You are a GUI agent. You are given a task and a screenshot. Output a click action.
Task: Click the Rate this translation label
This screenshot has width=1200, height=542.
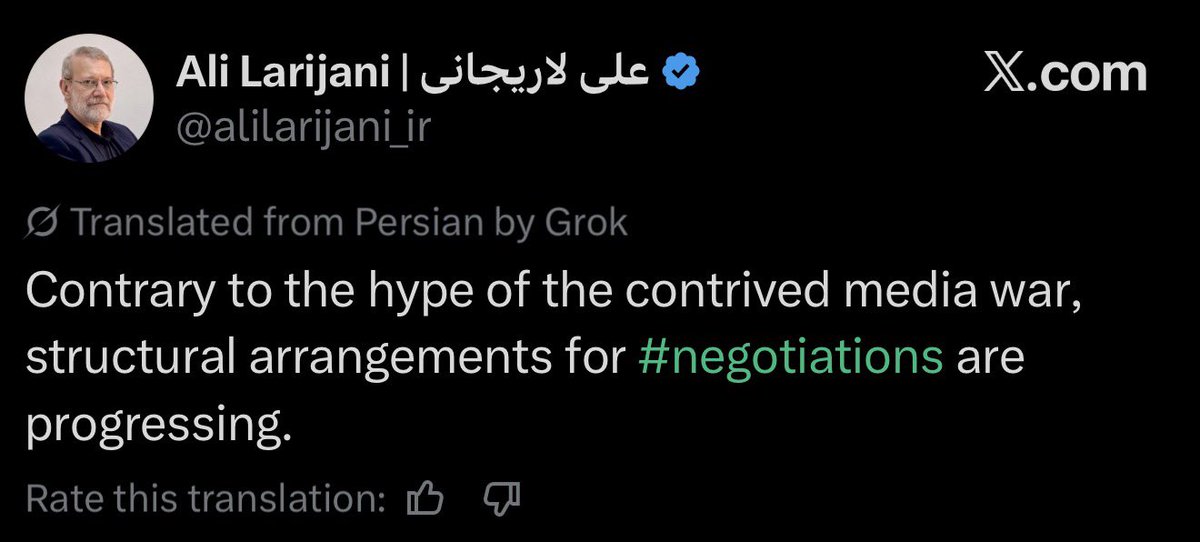[x=205, y=497]
